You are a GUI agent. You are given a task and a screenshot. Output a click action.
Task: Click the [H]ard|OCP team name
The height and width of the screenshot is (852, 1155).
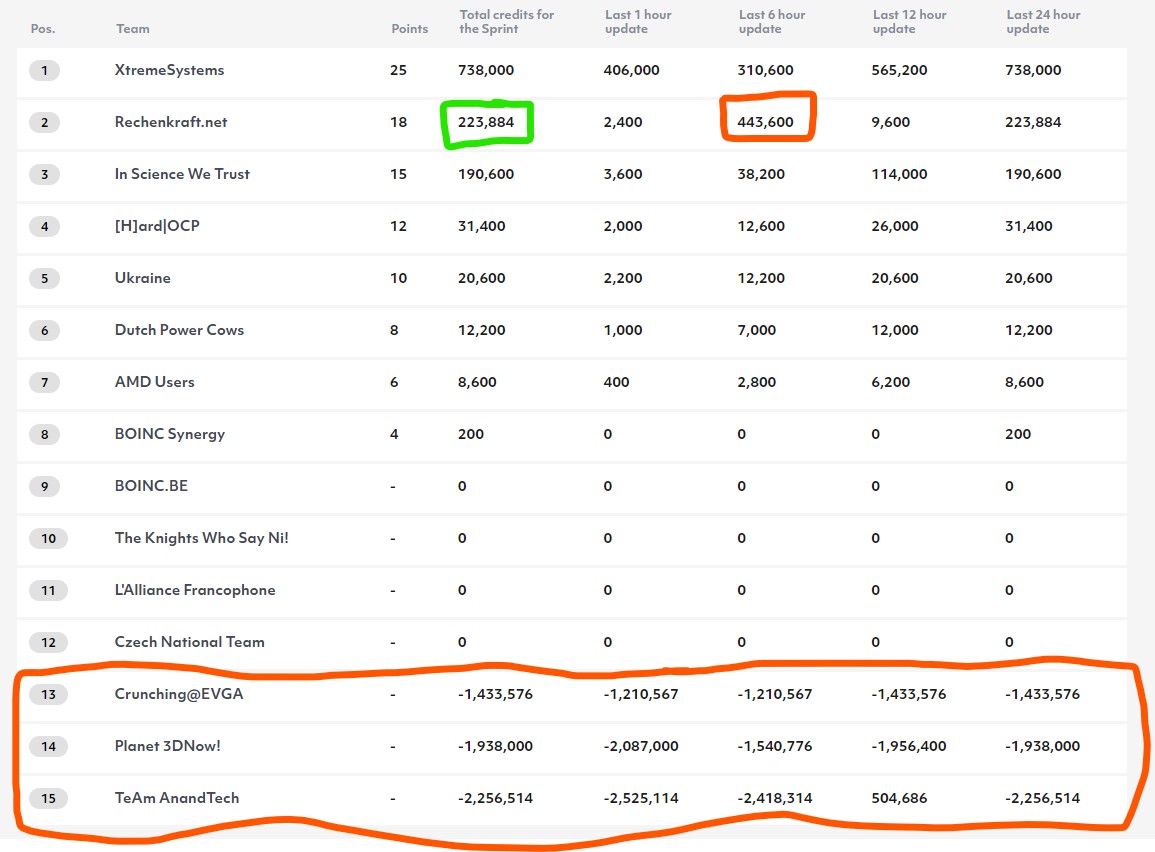point(157,226)
